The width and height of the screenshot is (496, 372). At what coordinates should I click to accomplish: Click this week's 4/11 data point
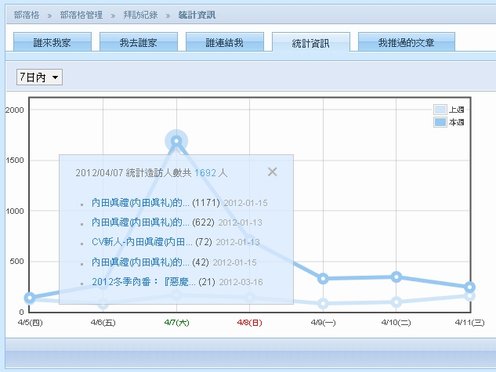click(x=470, y=287)
